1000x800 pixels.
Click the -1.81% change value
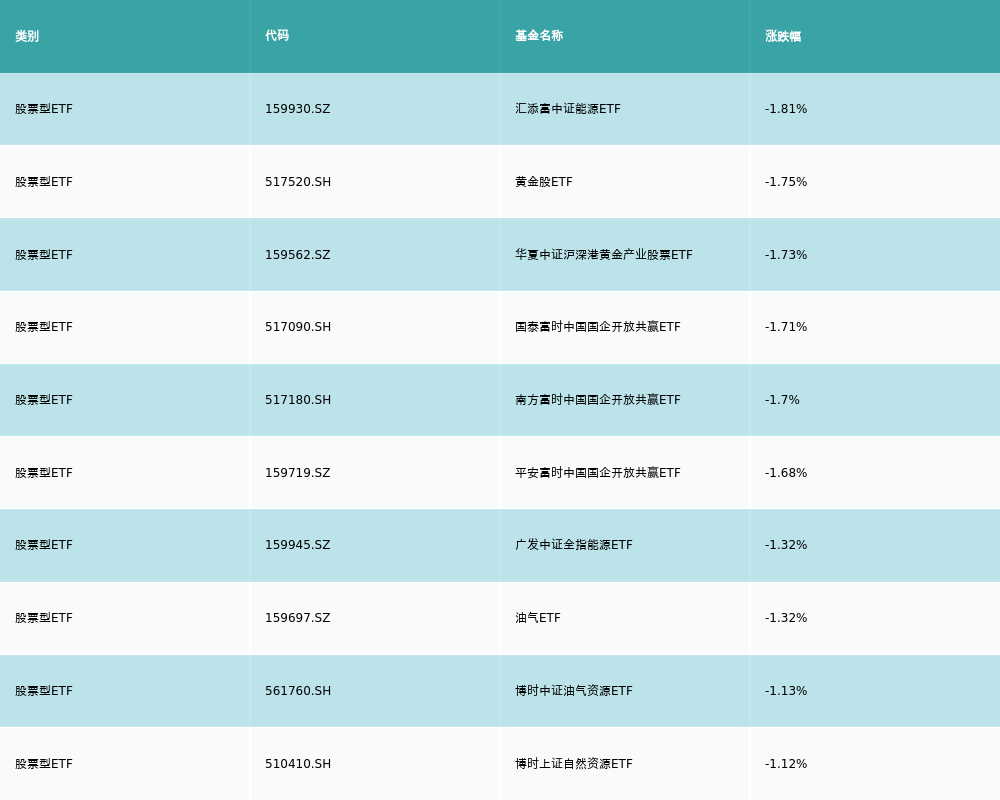click(786, 109)
